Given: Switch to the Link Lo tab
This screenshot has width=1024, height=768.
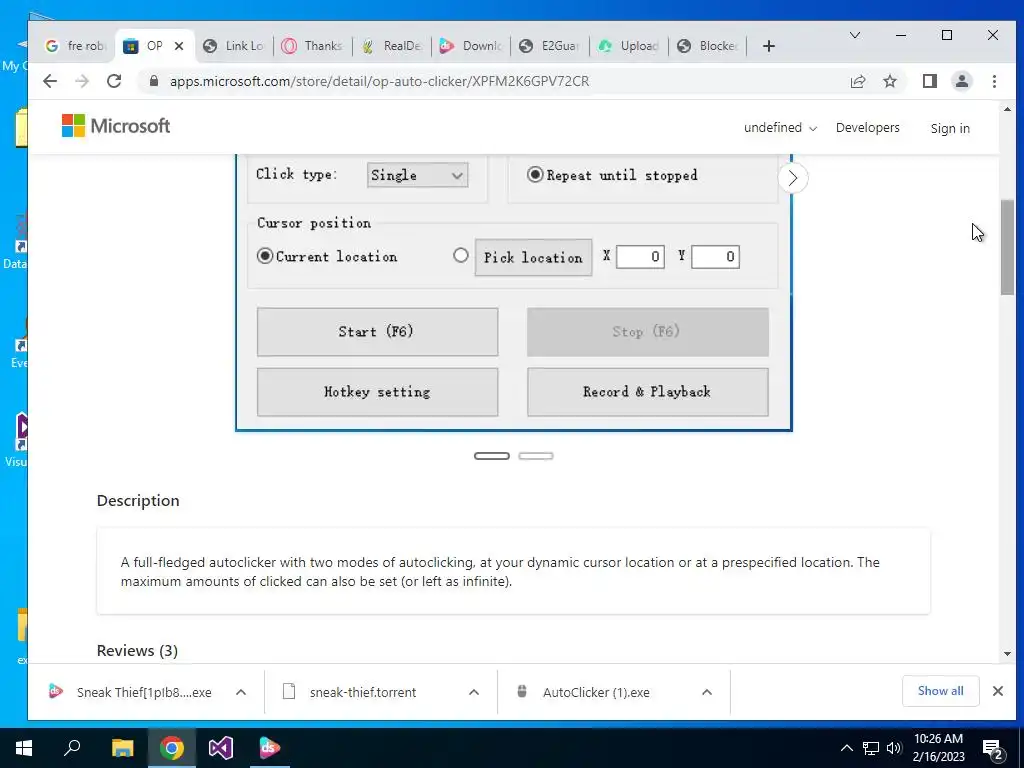Looking at the screenshot, I should point(234,46).
